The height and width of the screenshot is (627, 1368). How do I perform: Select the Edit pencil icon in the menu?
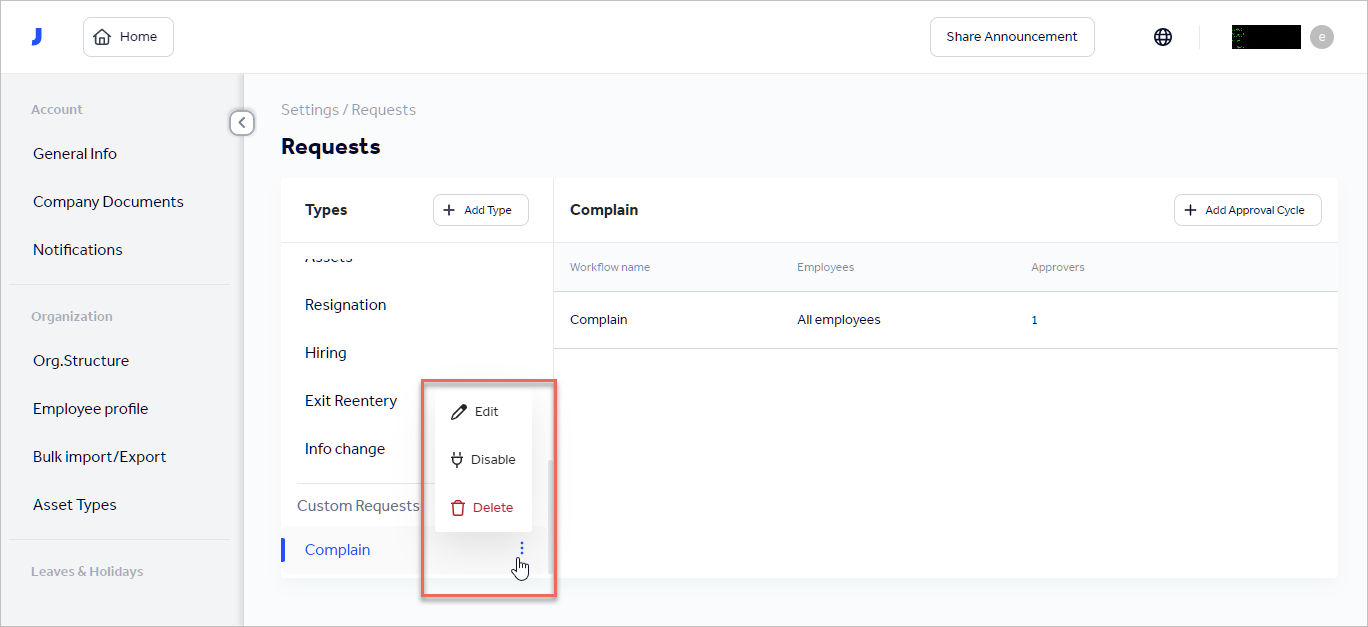(459, 411)
